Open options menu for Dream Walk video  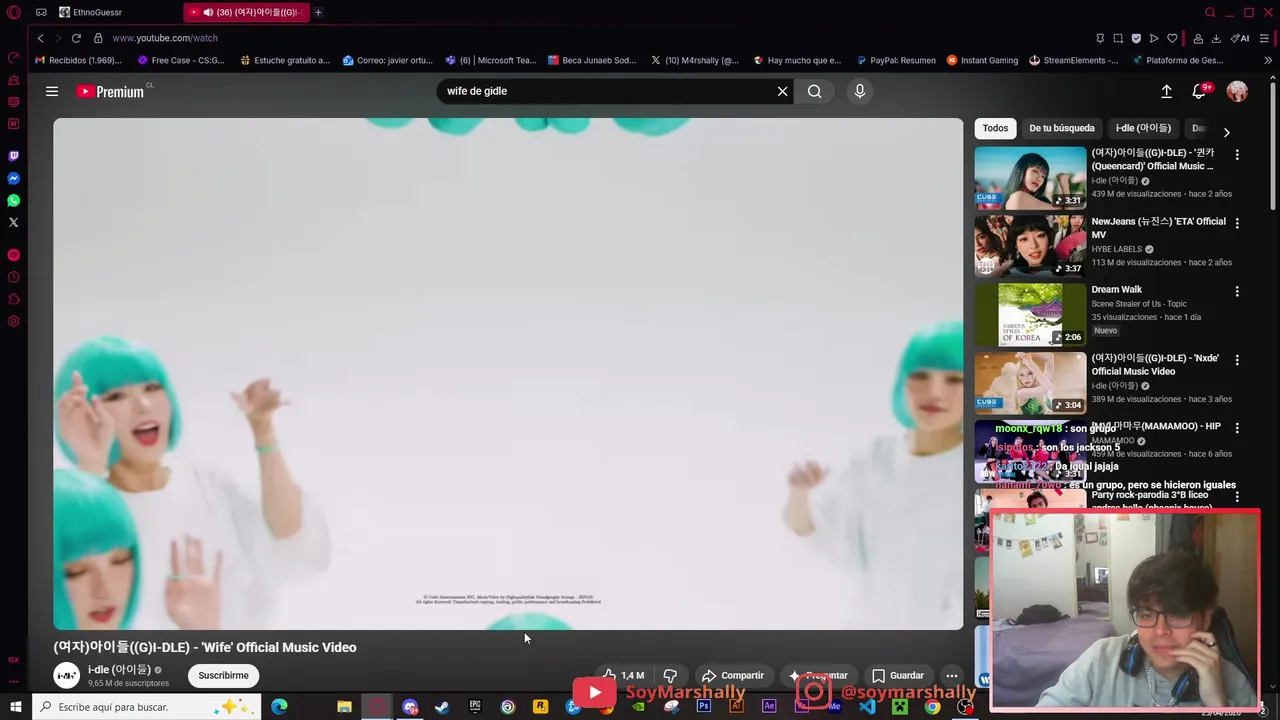coord(1237,291)
